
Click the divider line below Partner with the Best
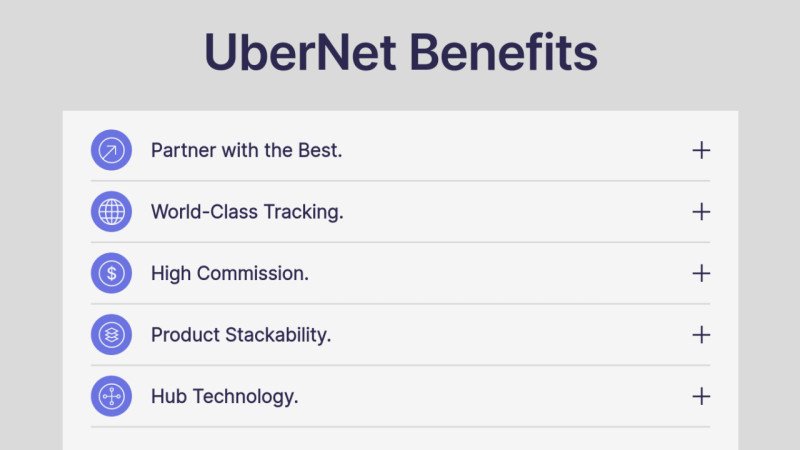[x=400, y=181]
